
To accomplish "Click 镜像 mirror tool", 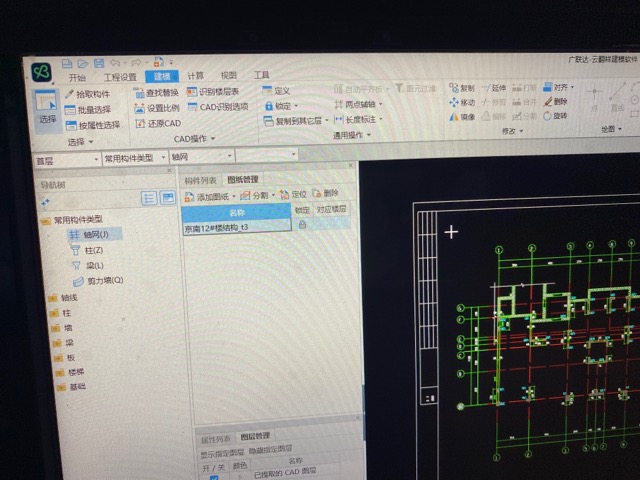I will click(x=462, y=117).
